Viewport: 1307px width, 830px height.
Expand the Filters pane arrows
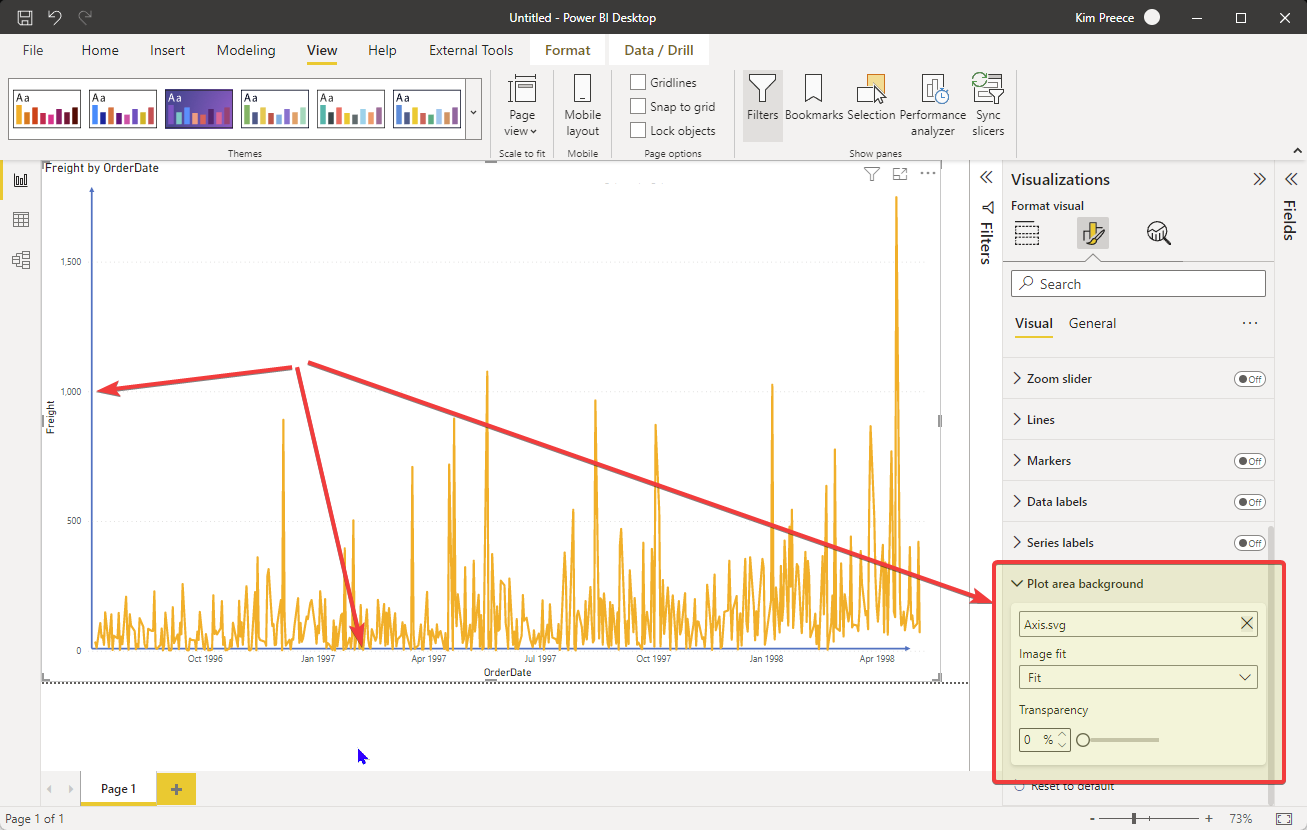tap(986, 177)
